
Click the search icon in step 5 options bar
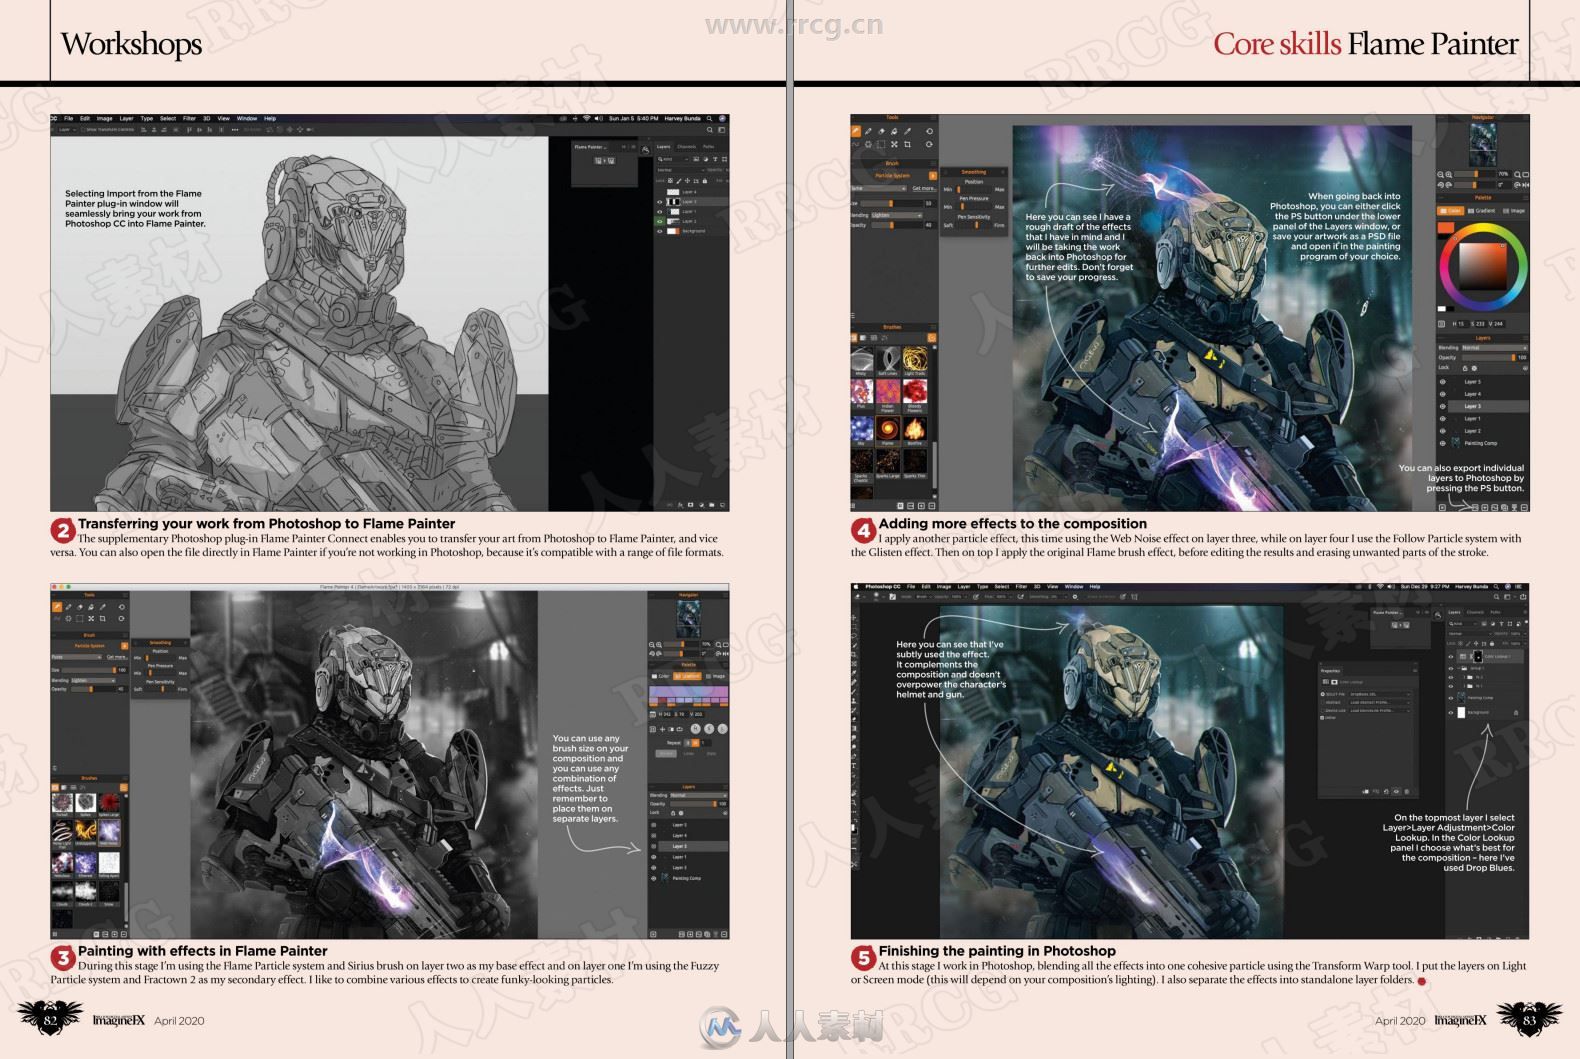[x=1496, y=597]
